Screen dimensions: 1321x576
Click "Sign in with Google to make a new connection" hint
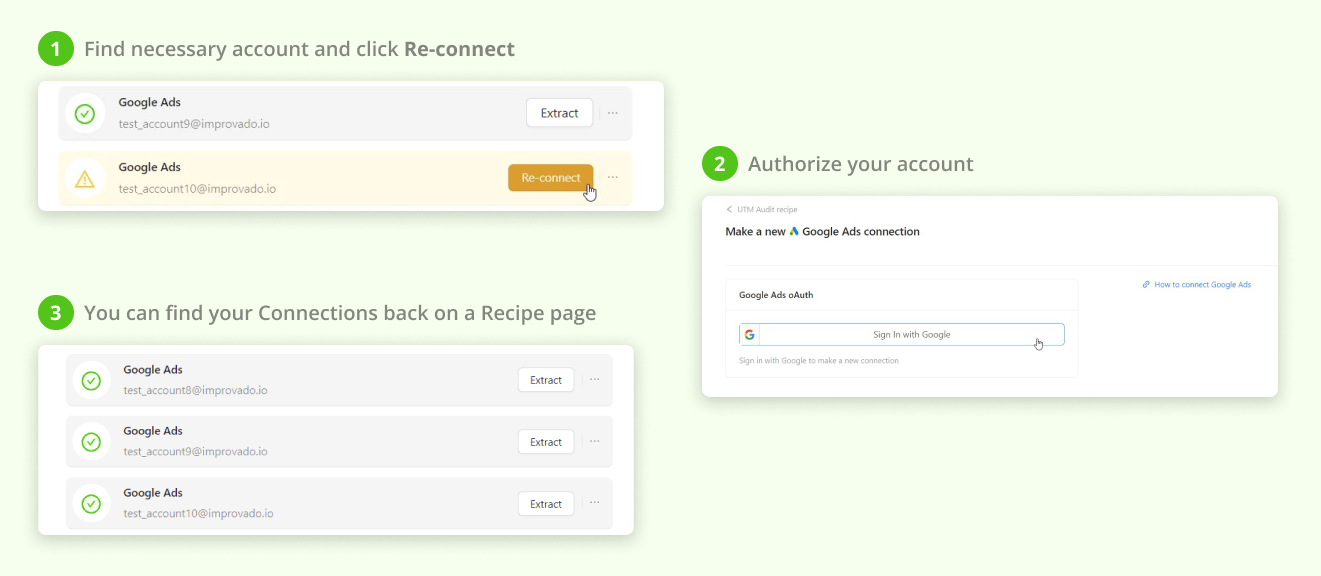pyautogui.click(x=819, y=360)
